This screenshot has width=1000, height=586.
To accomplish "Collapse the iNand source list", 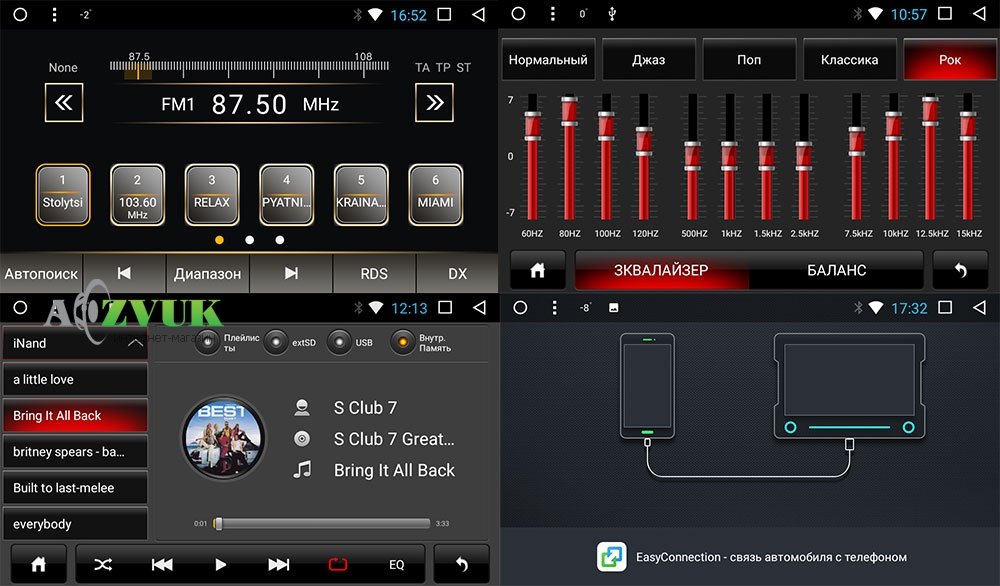I will (x=135, y=343).
